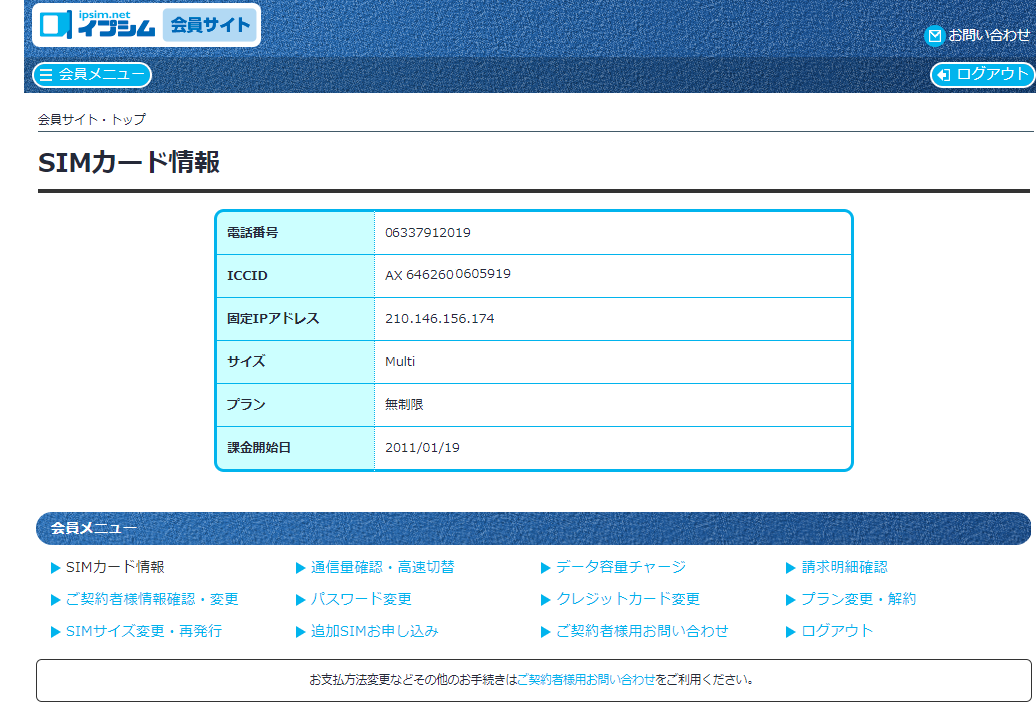1036x704 pixels.
Task: Click the arrow icon beside データ容量チャージ
Action: coord(546,568)
